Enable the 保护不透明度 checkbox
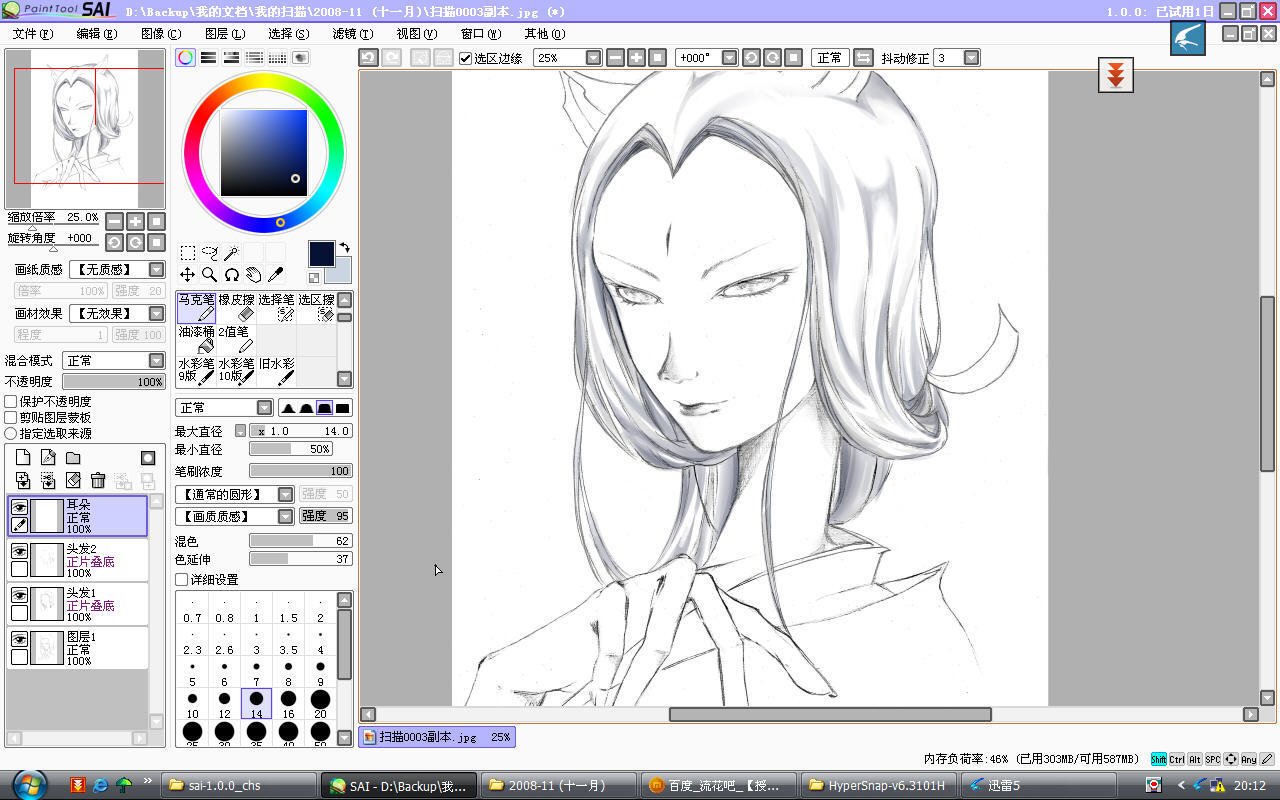This screenshot has width=1280, height=800. point(11,402)
